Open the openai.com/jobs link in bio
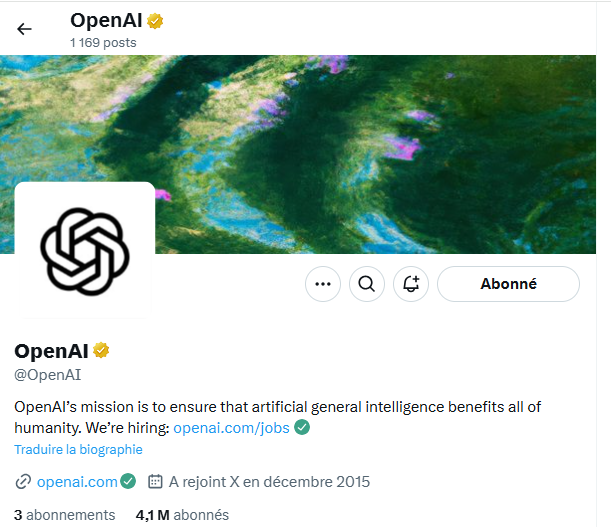The height and width of the screenshot is (527, 611). pos(231,428)
